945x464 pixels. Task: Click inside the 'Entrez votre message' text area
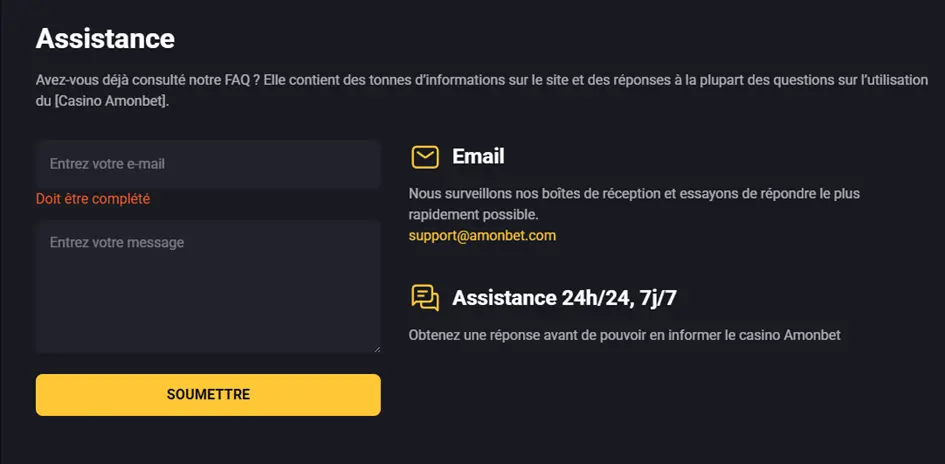pos(208,287)
